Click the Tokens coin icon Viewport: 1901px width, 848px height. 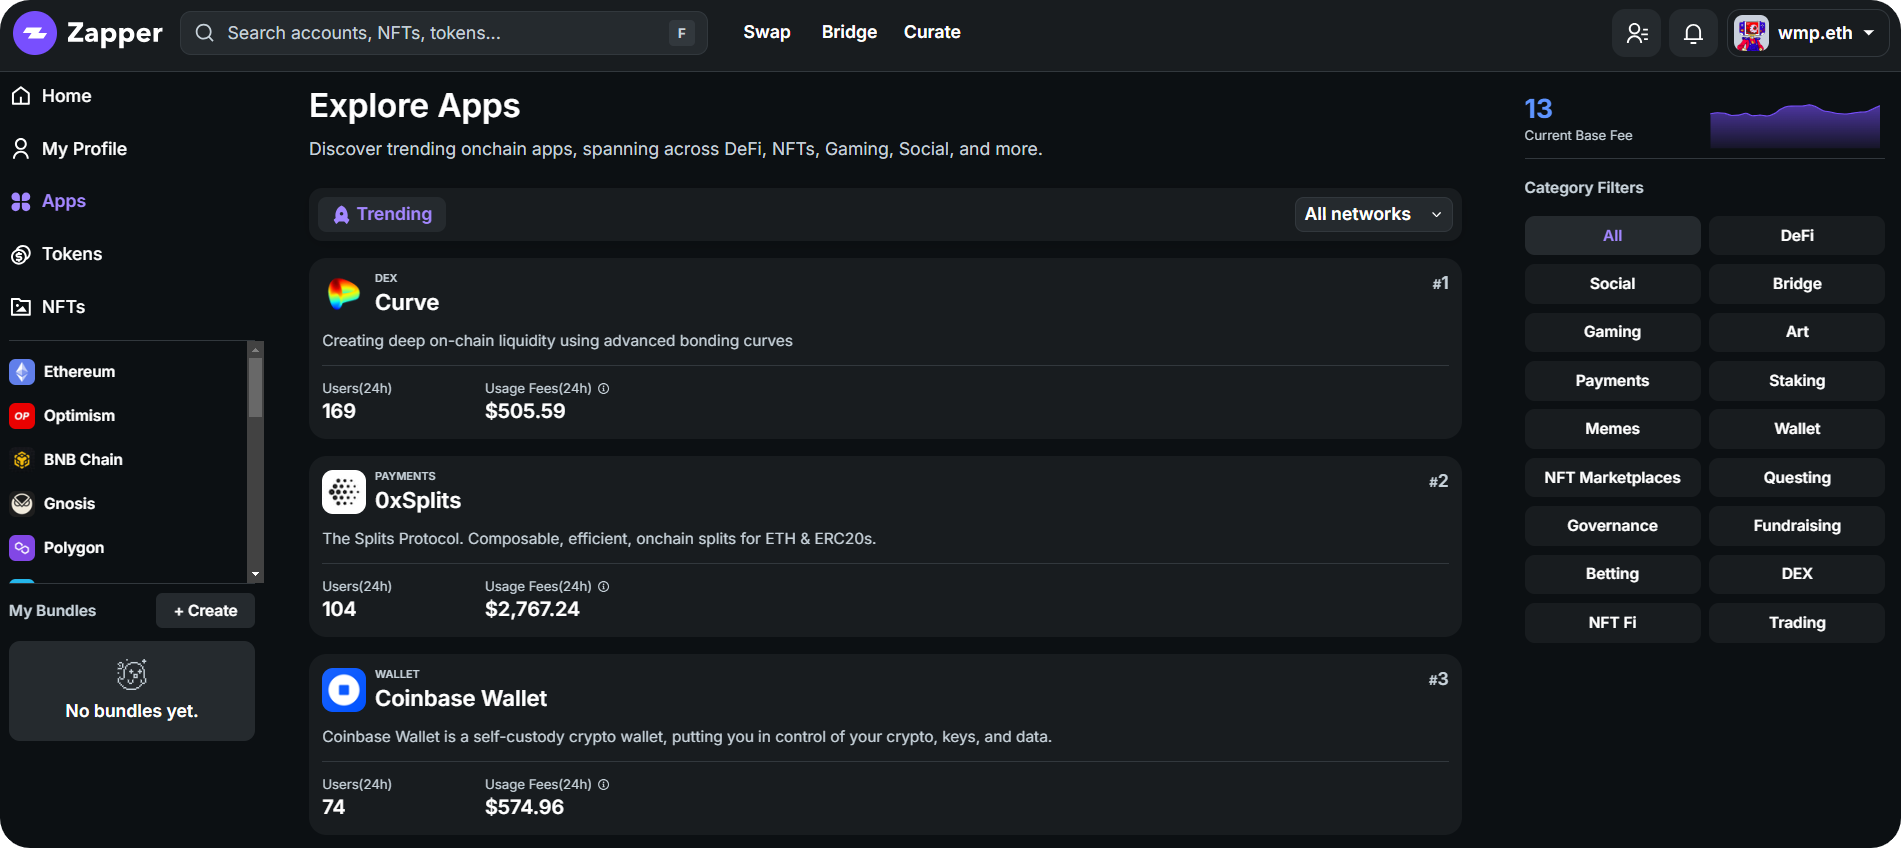coord(21,254)
